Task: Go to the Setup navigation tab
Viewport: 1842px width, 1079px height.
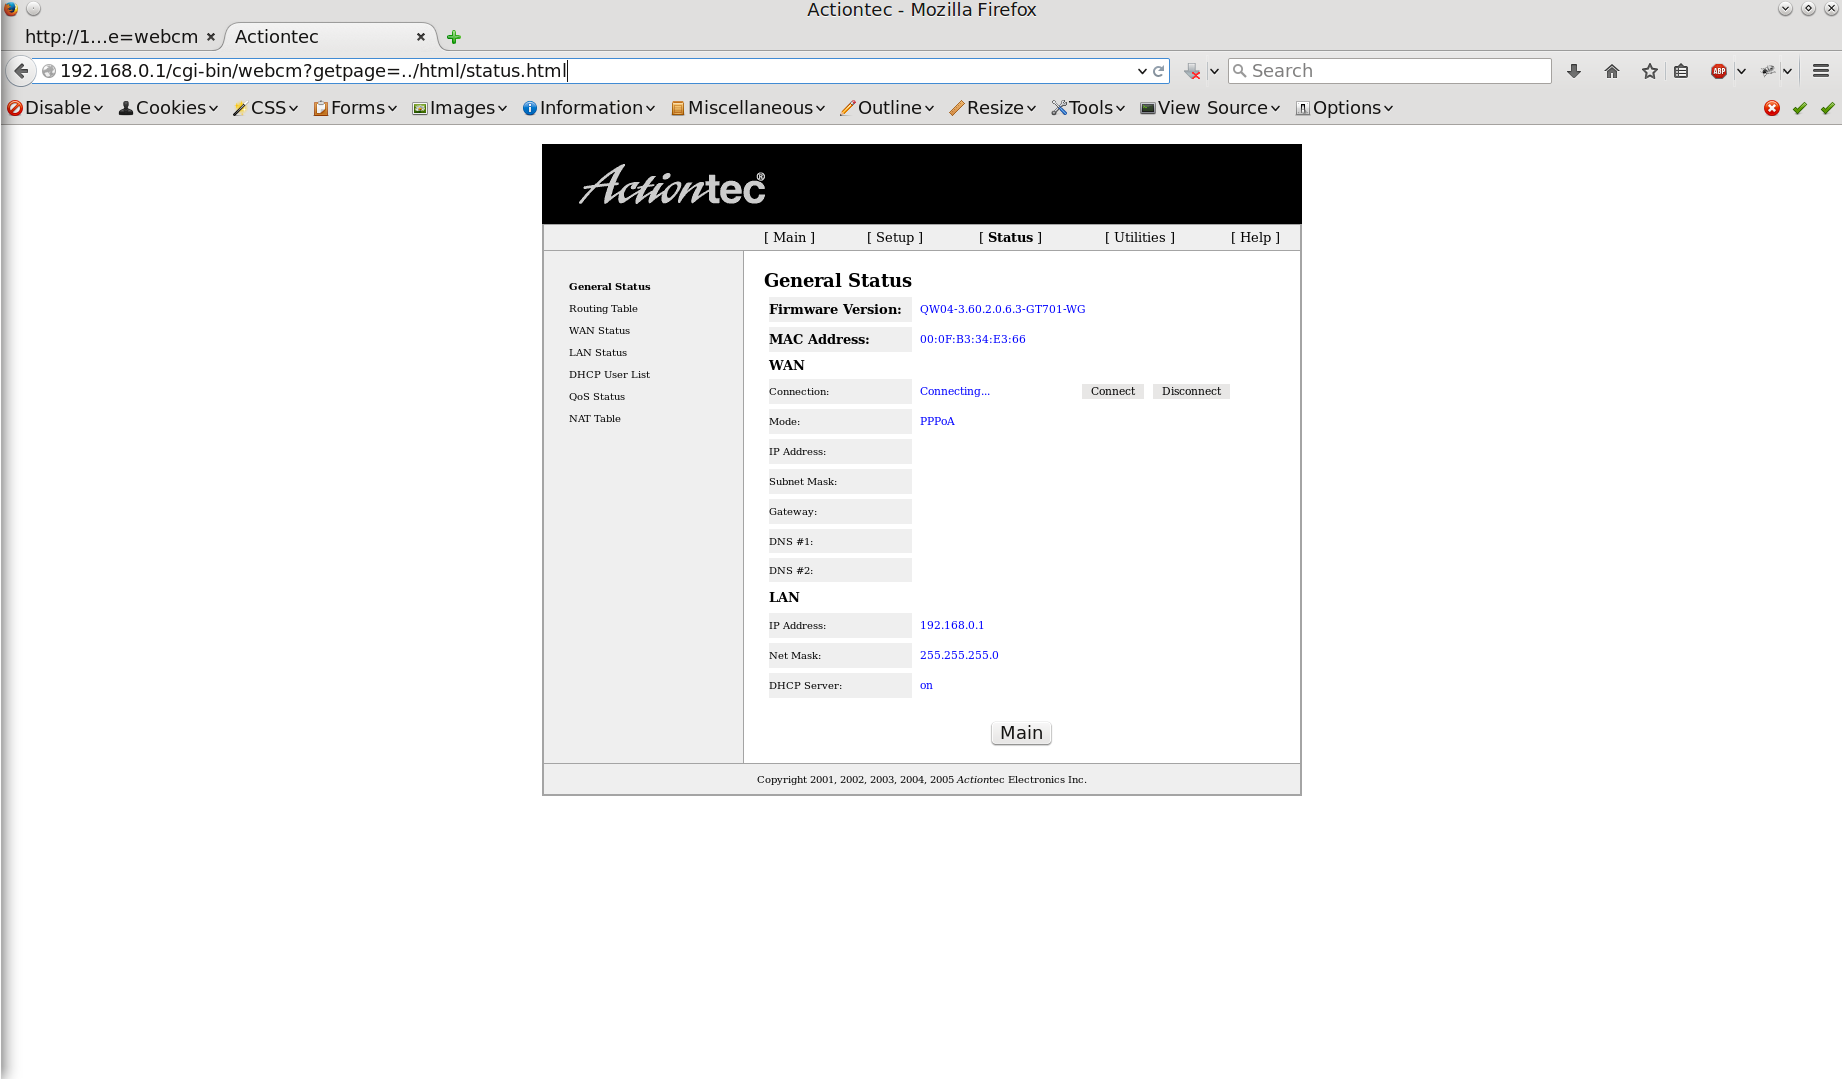Action: [895, 237]
